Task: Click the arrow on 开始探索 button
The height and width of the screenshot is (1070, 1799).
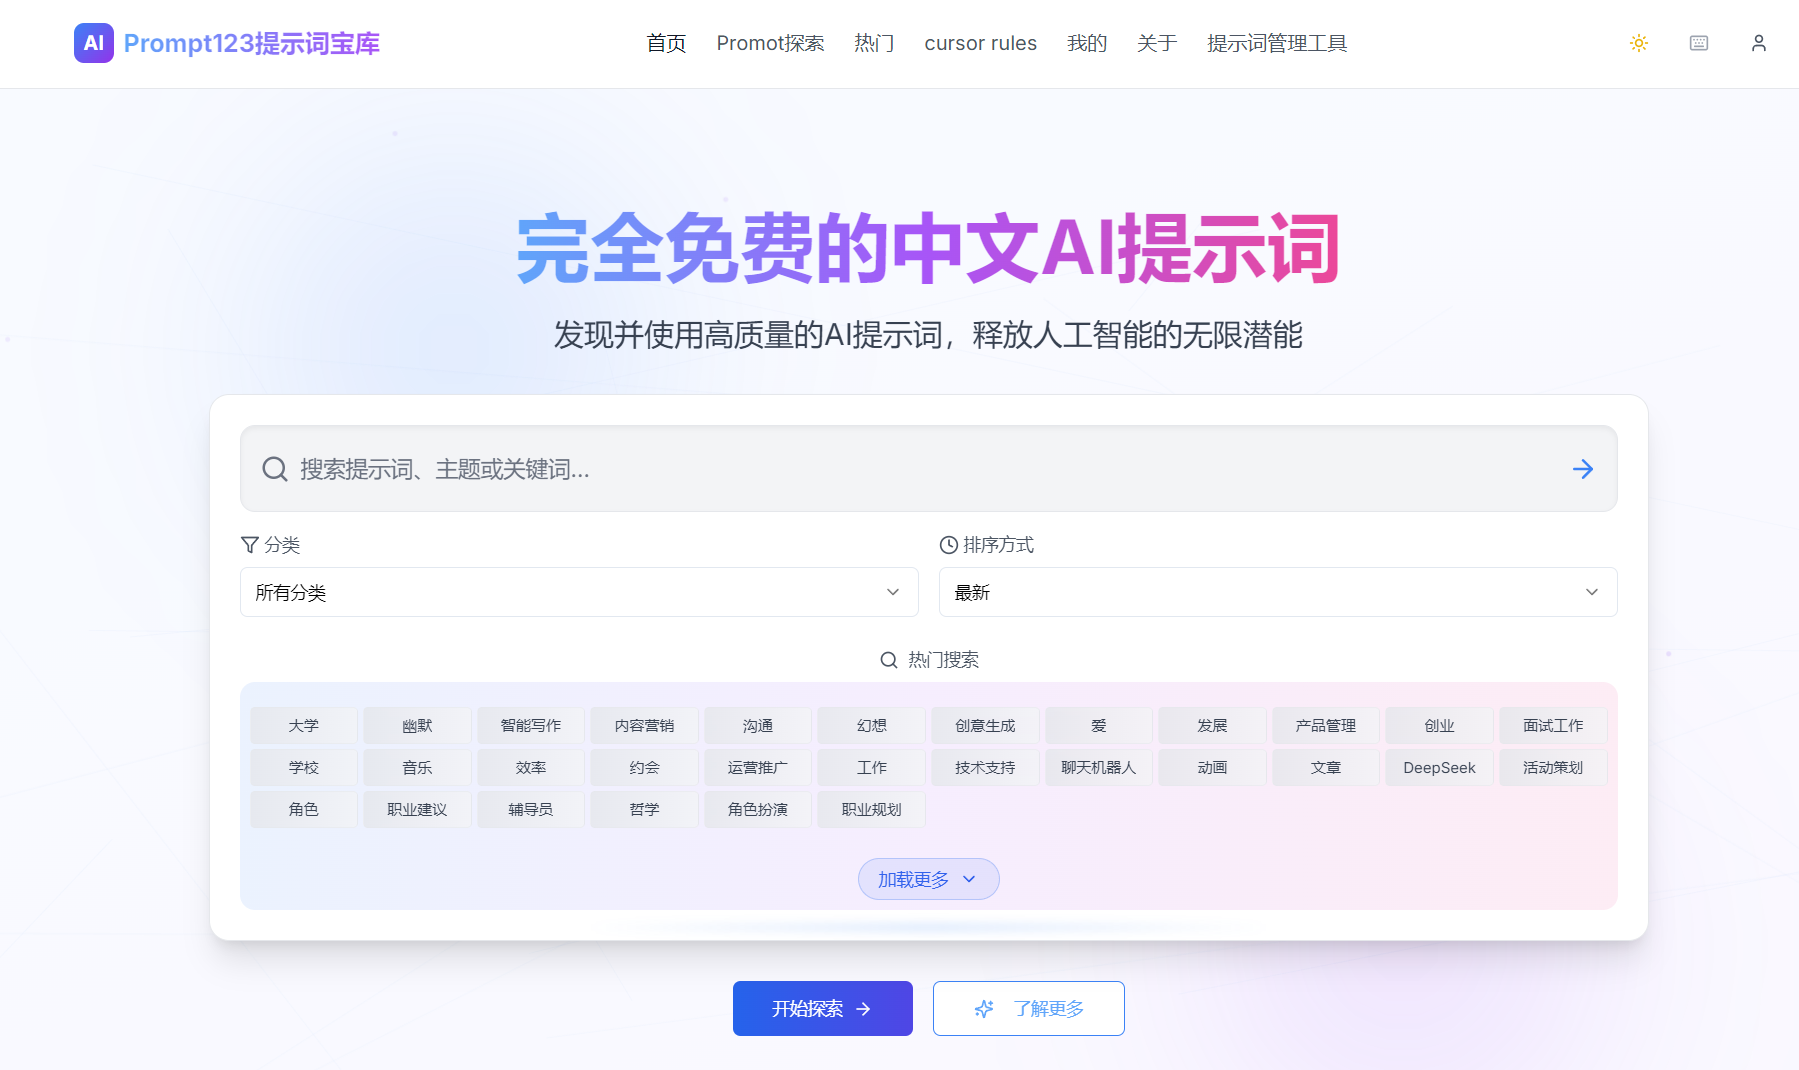Action: (x=864, y=1009)
